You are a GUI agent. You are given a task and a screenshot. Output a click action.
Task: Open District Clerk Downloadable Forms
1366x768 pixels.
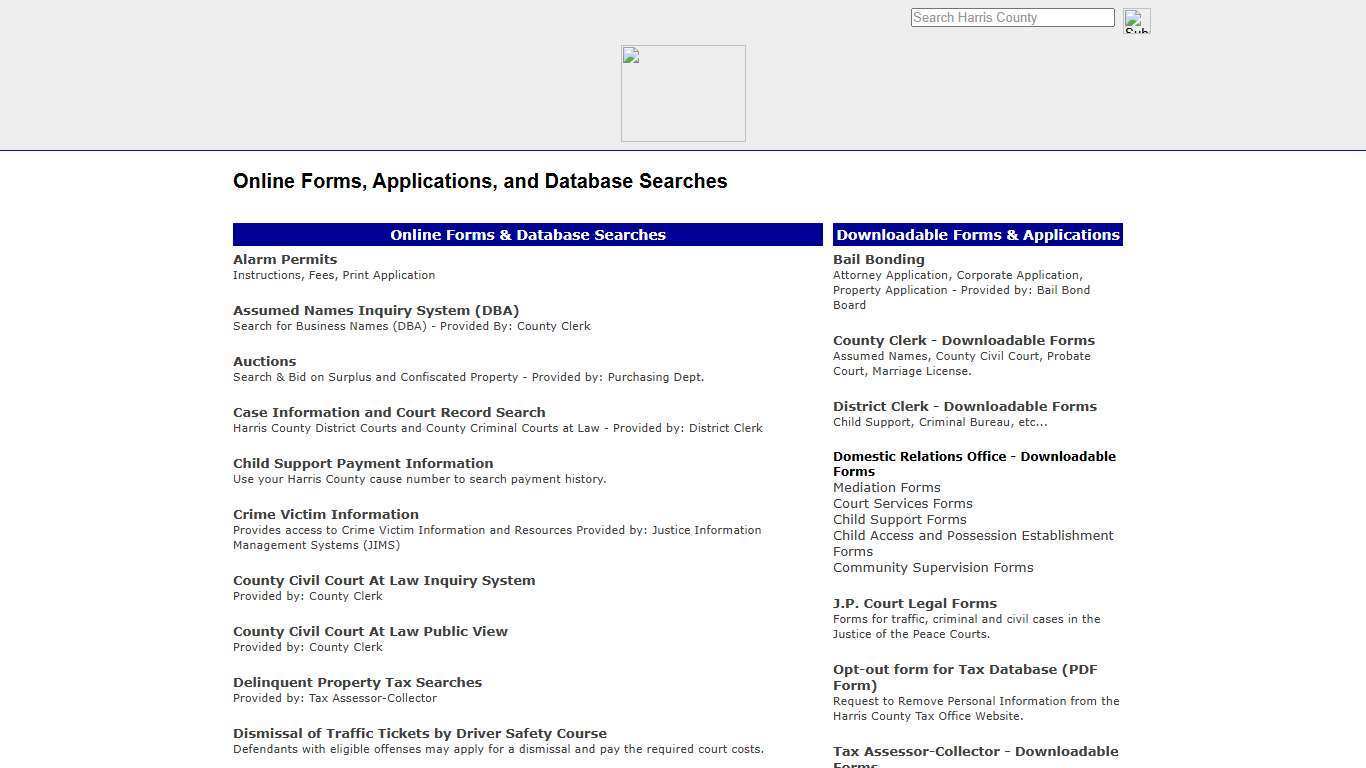[964, 406]
